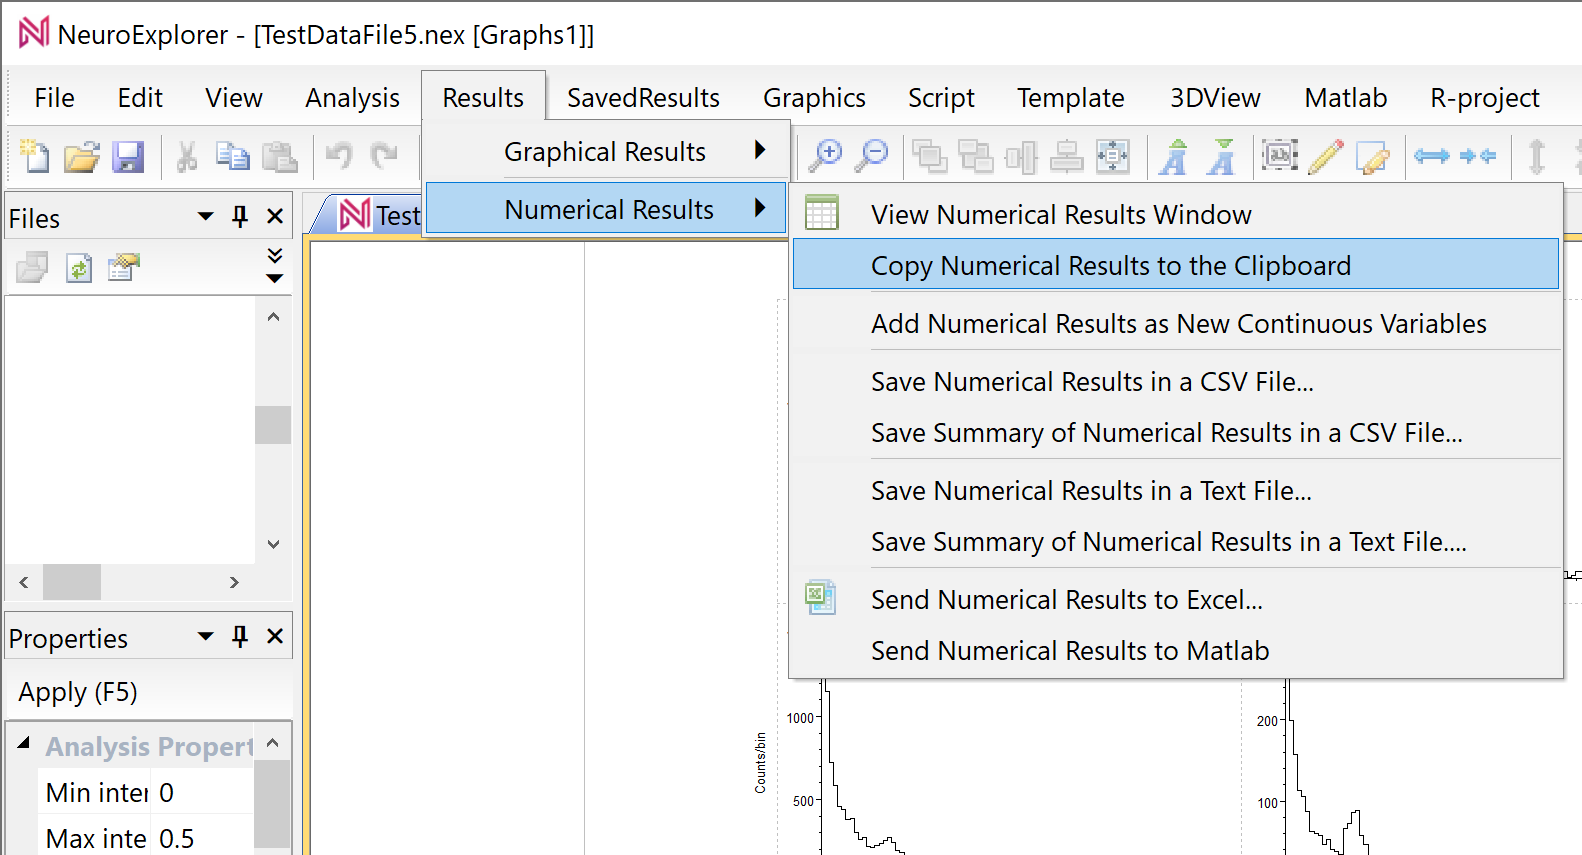The height and width of the screenshot is (855, 1582).
Task: Open the Edit menu
Action: coord(140,98)
